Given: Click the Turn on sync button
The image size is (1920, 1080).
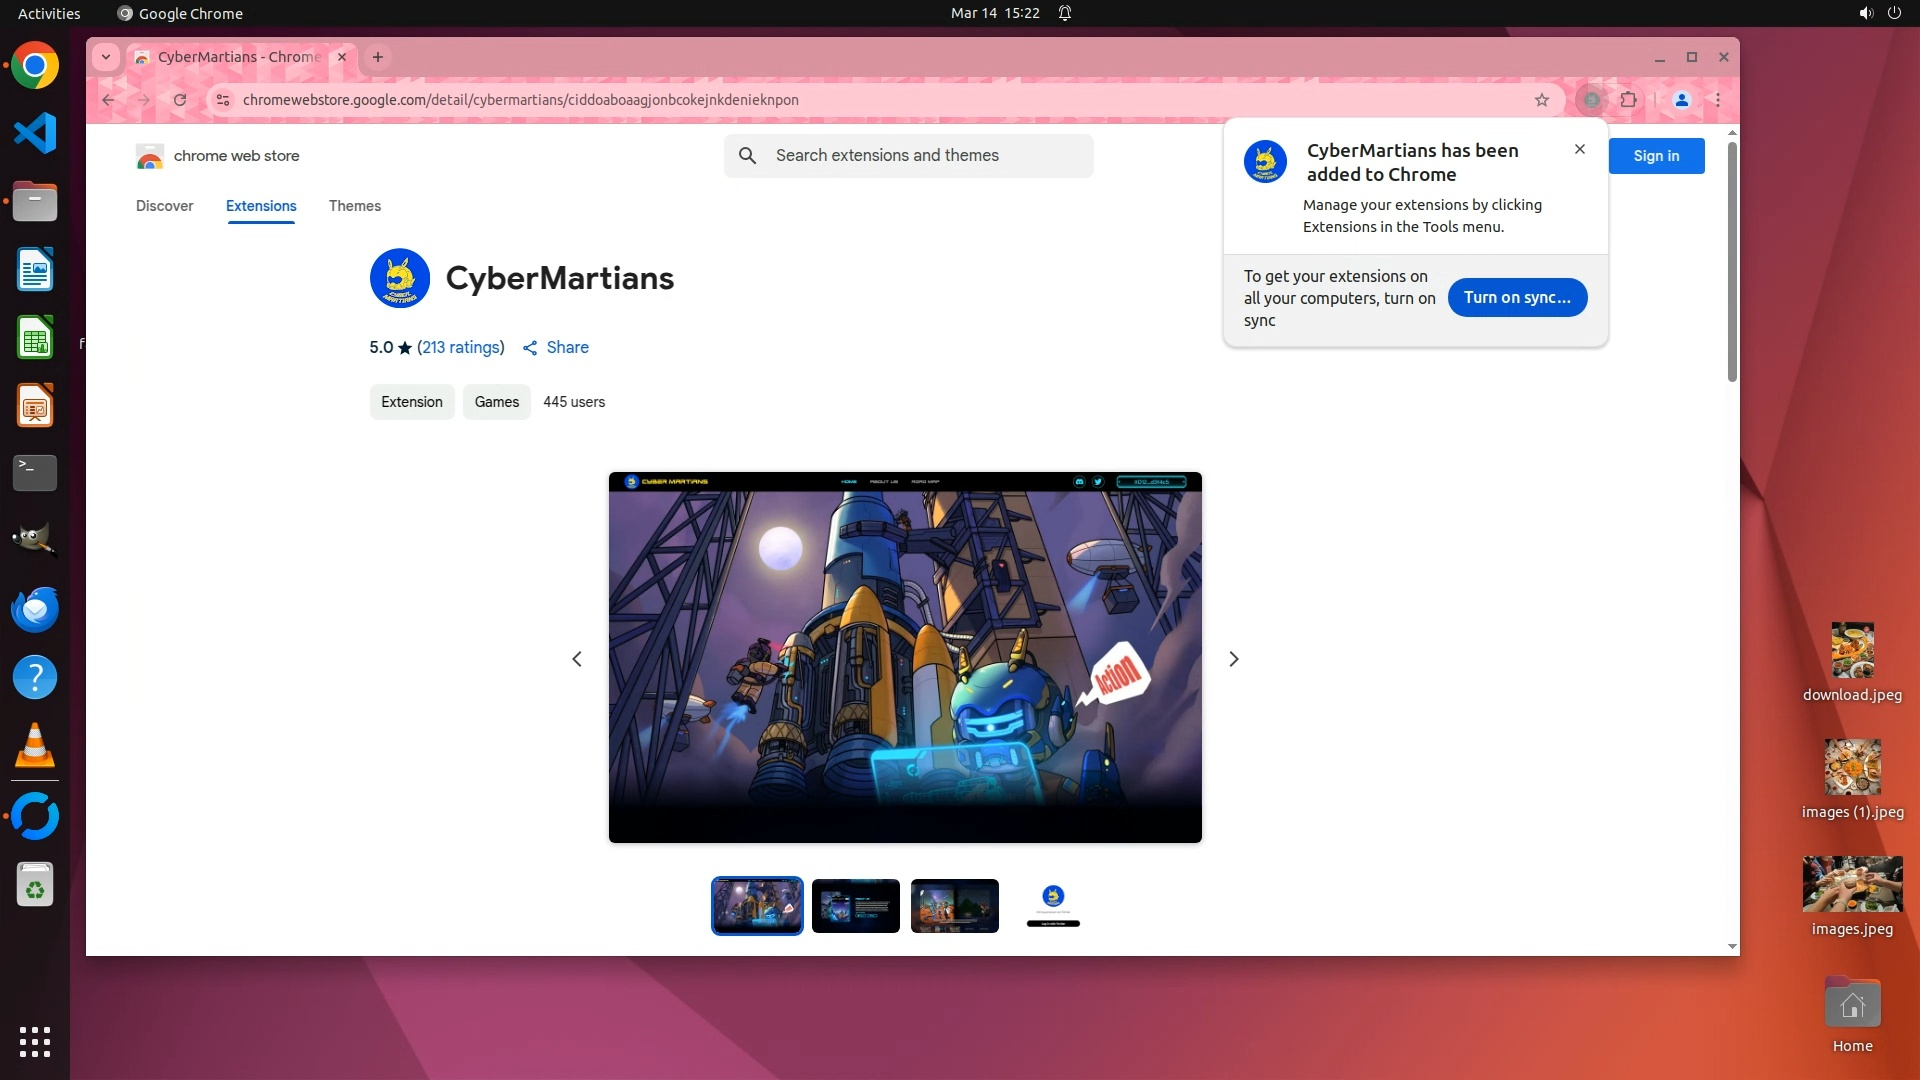Looking at the screenshot, I should [1516, 298].
